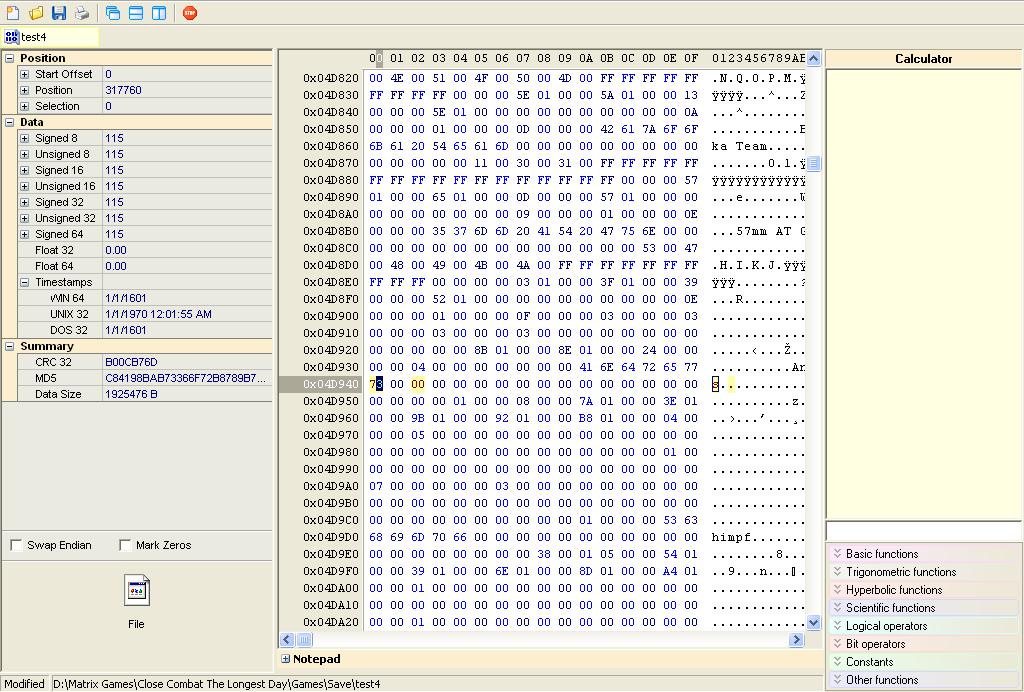Image resolution: width=1024 pixels, height=692 pixels.
Task: Click the ASCII text 'himpf' in hex view
Action: point(731,537)
